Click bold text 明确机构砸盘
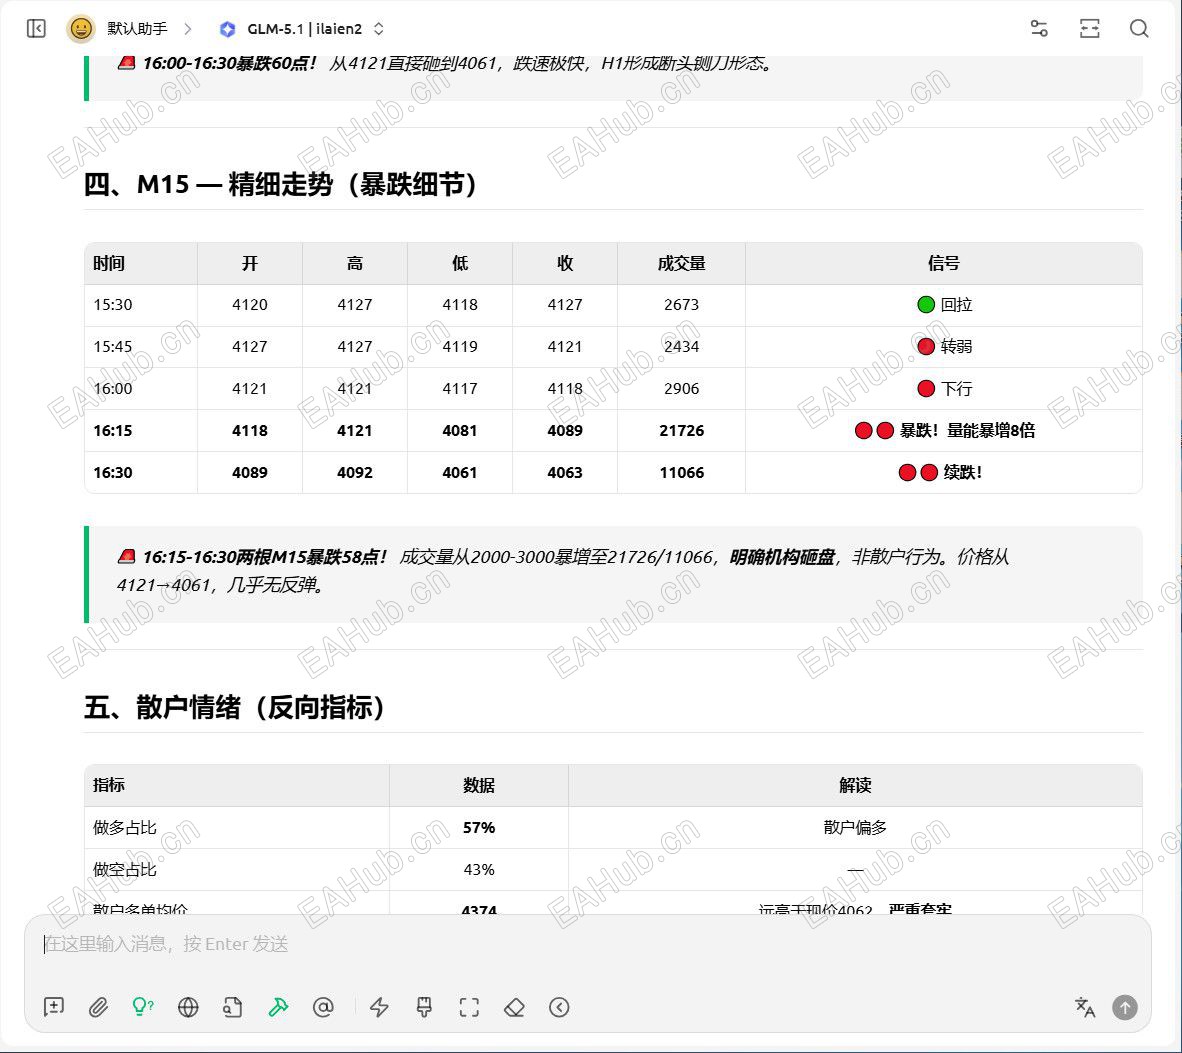This screenshot has width=1182, height=1053. [782, 557]
